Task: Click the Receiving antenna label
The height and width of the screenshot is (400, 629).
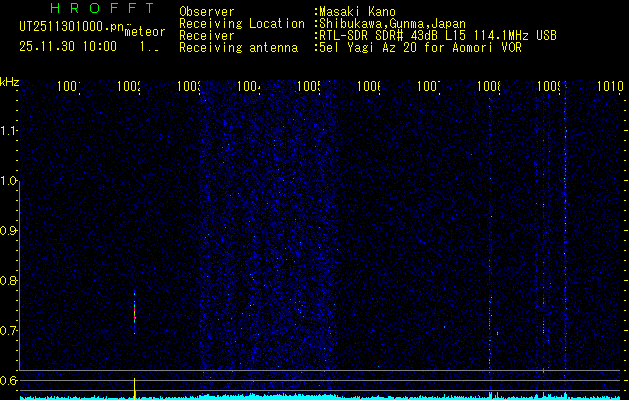Action: click(x=238, y=48)
